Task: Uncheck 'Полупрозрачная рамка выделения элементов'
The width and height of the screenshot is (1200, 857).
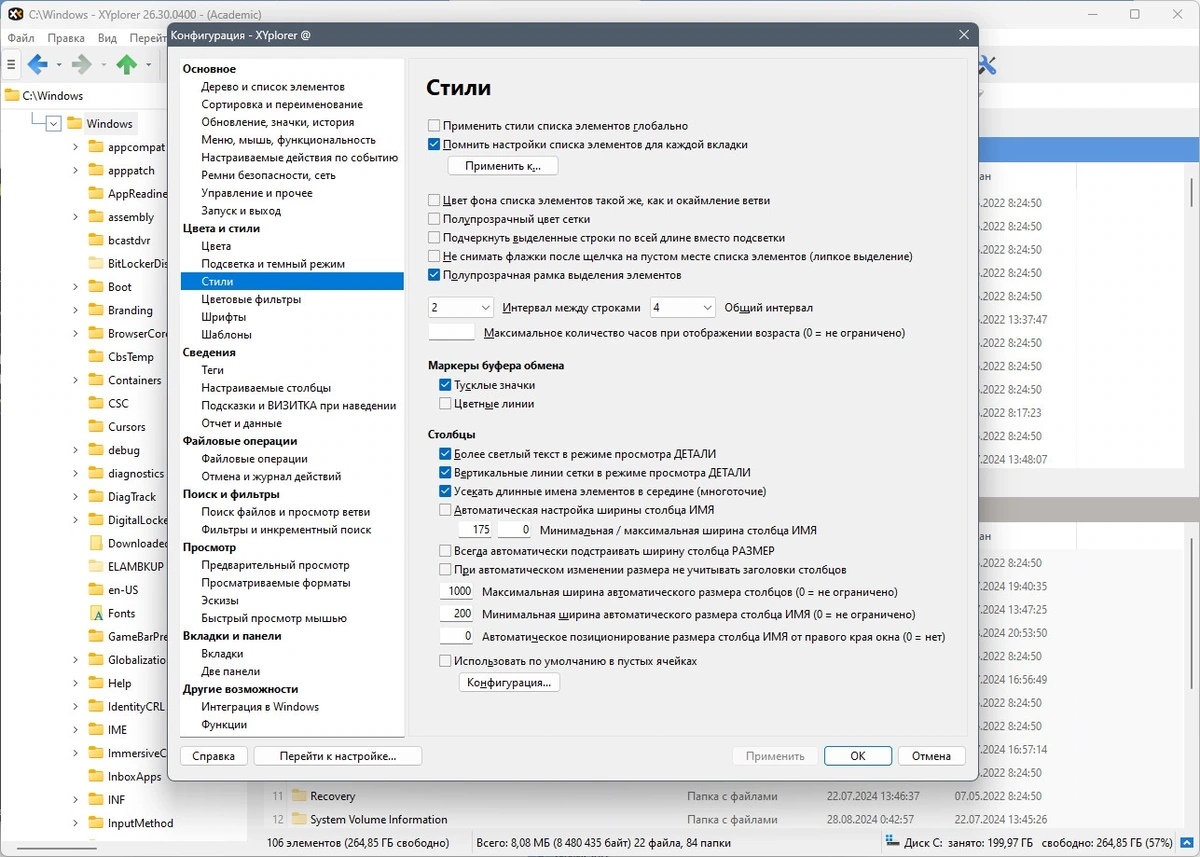Action: pos(434,275)
